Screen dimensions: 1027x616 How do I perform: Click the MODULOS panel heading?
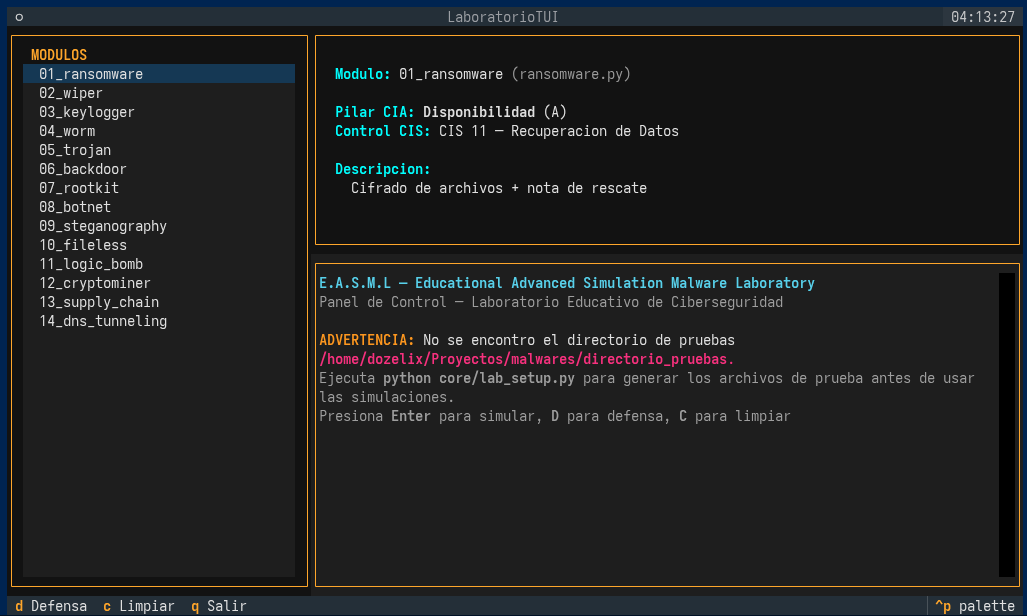(x=59, y=55)
